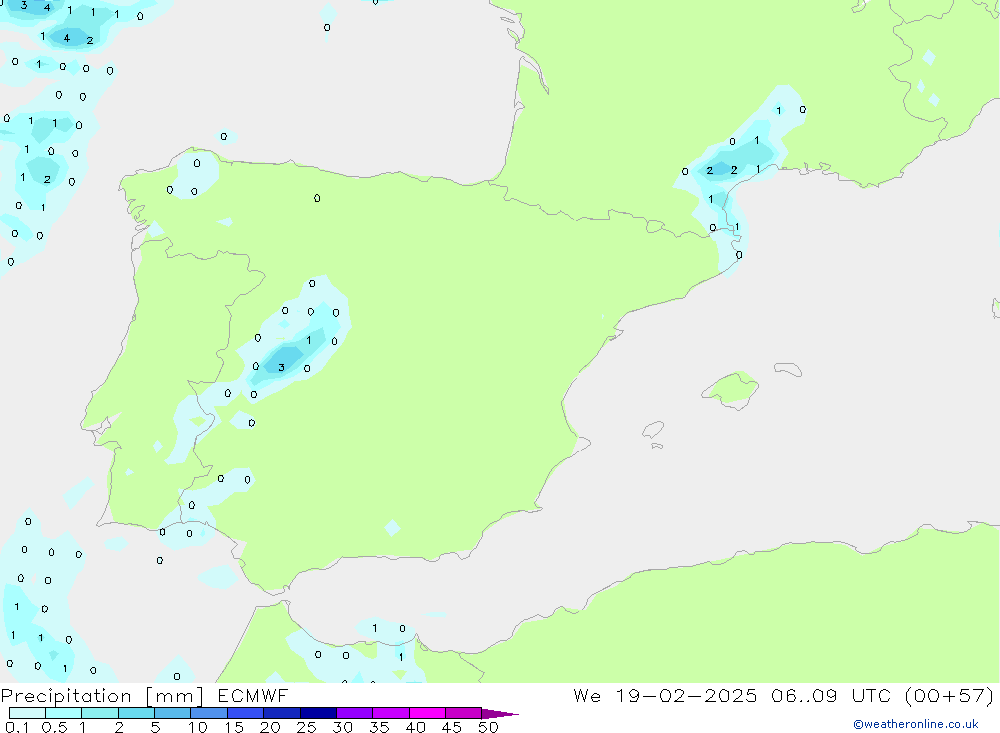
Task: Click the Ibiza island outline
Action: point(653,429)
